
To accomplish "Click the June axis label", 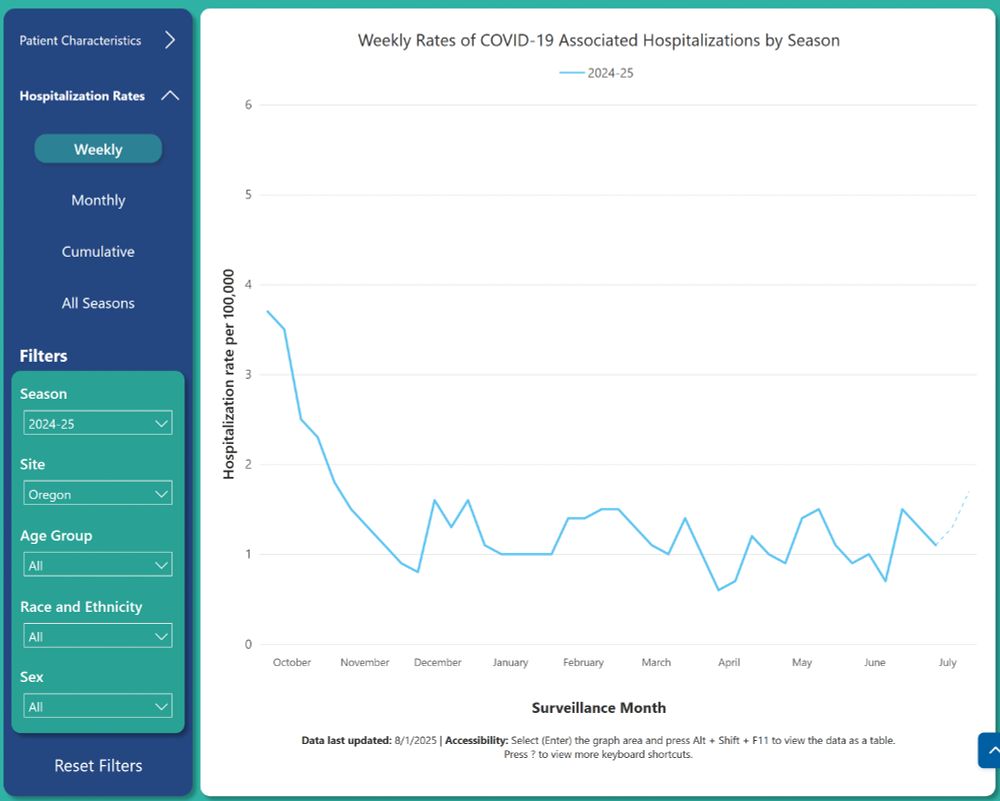I will pos(874,662).
